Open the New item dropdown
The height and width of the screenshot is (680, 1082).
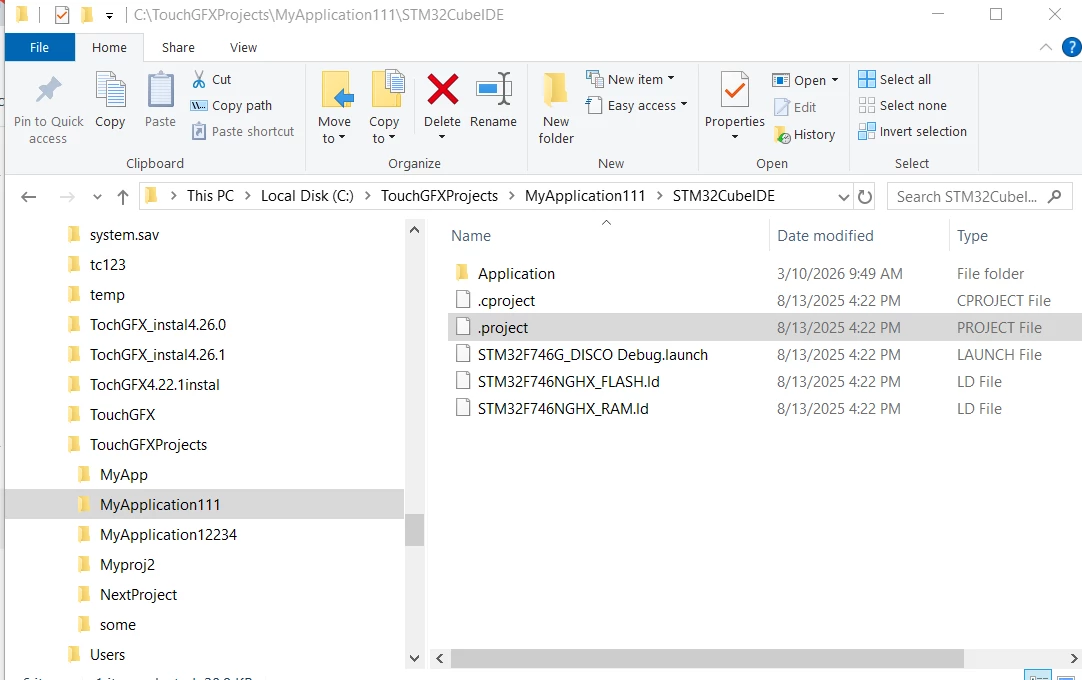[630, 79]
